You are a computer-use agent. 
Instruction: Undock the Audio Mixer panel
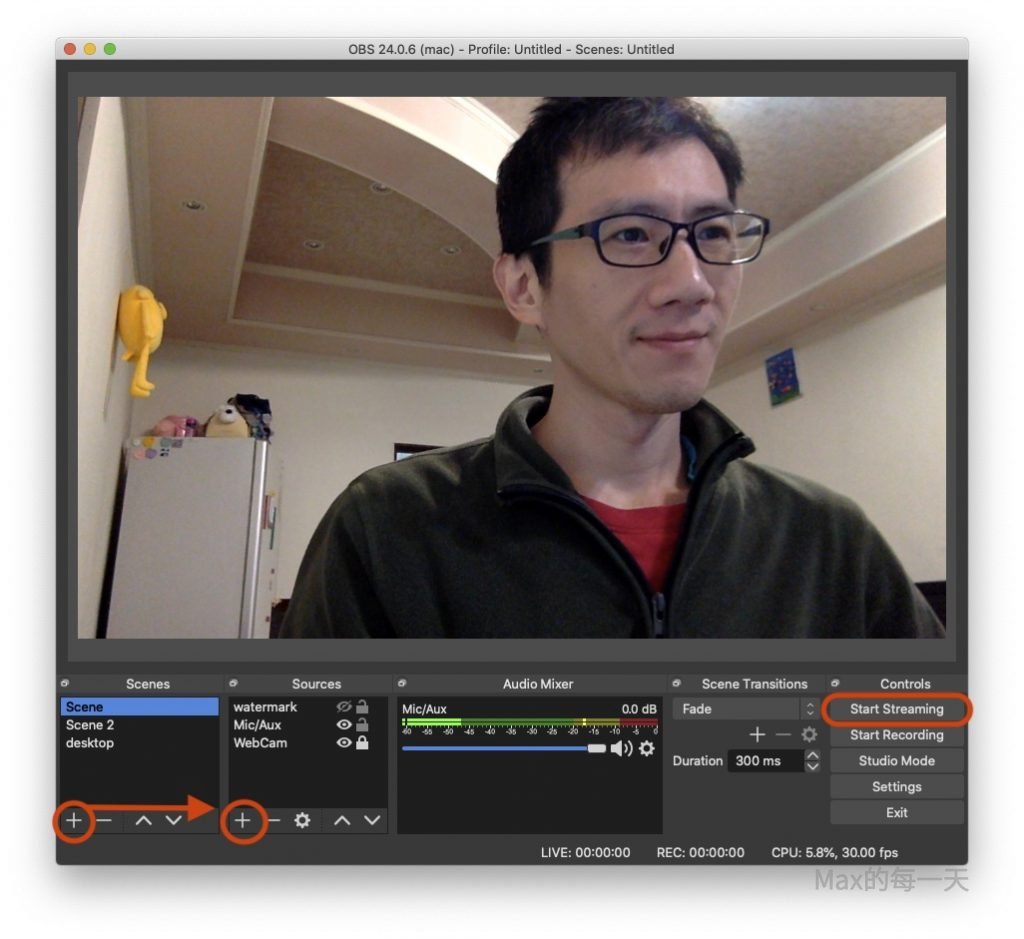402,684
